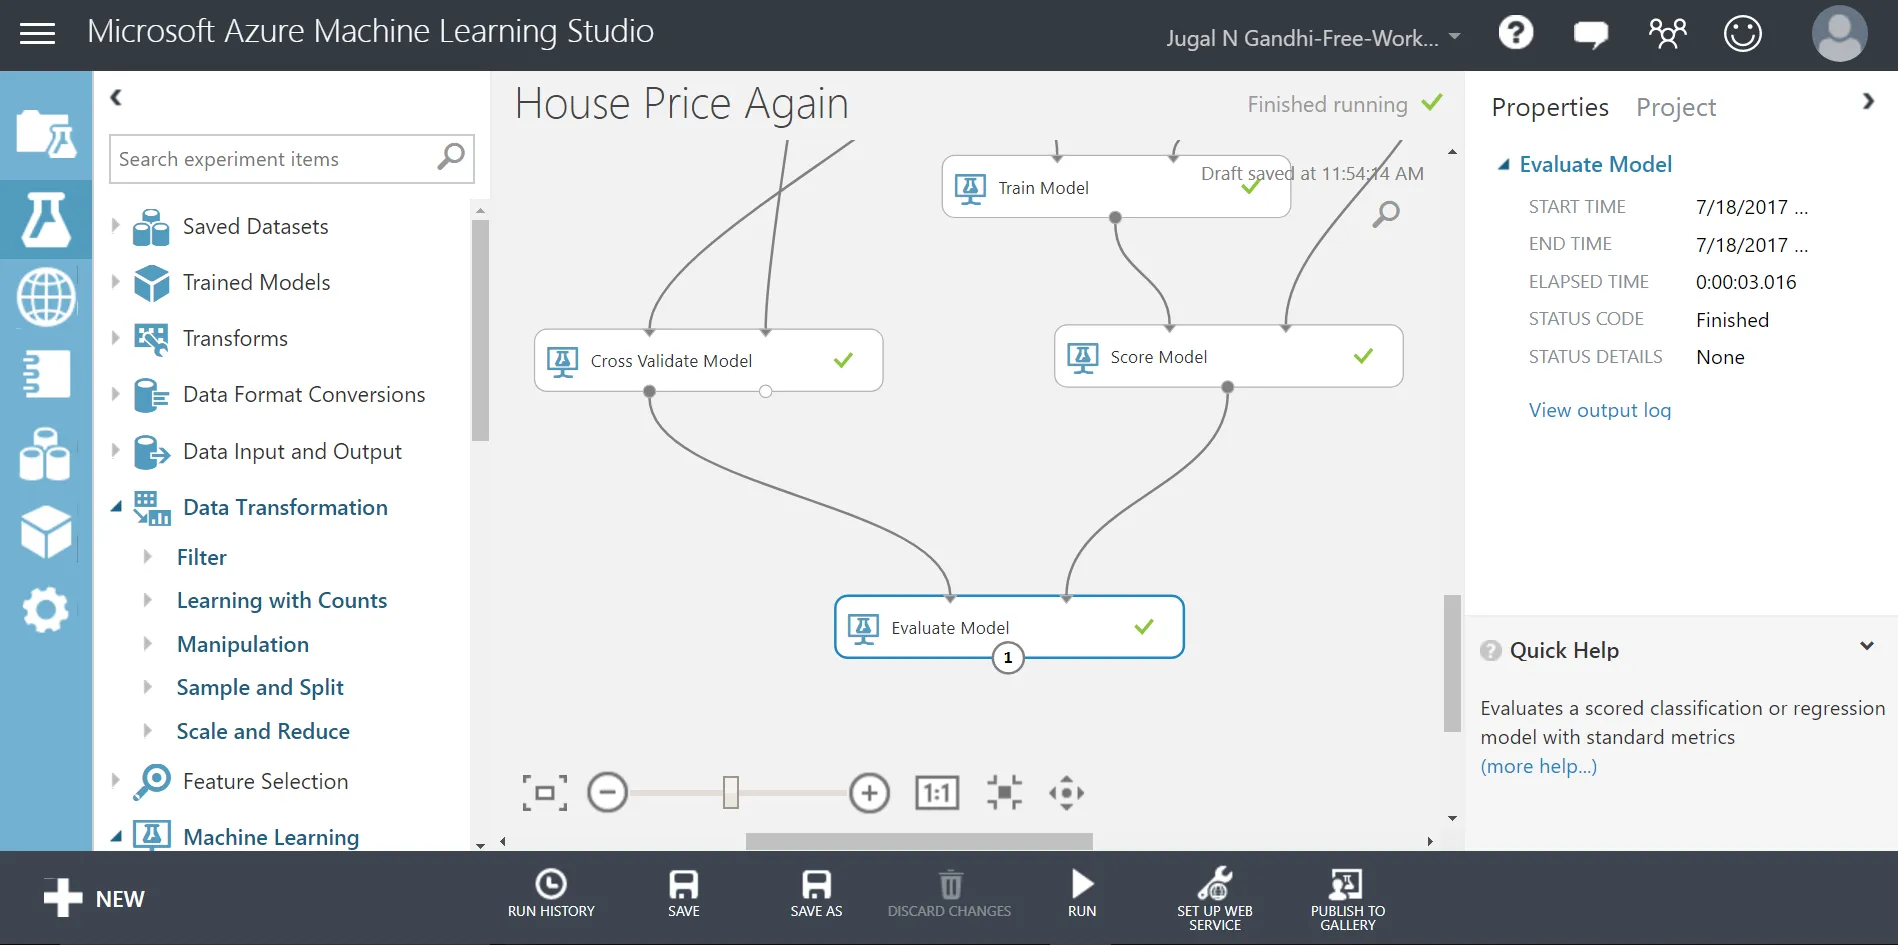The width and height of the screenshot is (1898, 945).
Task: Switch to the Properties tab
Action: 1550,107
